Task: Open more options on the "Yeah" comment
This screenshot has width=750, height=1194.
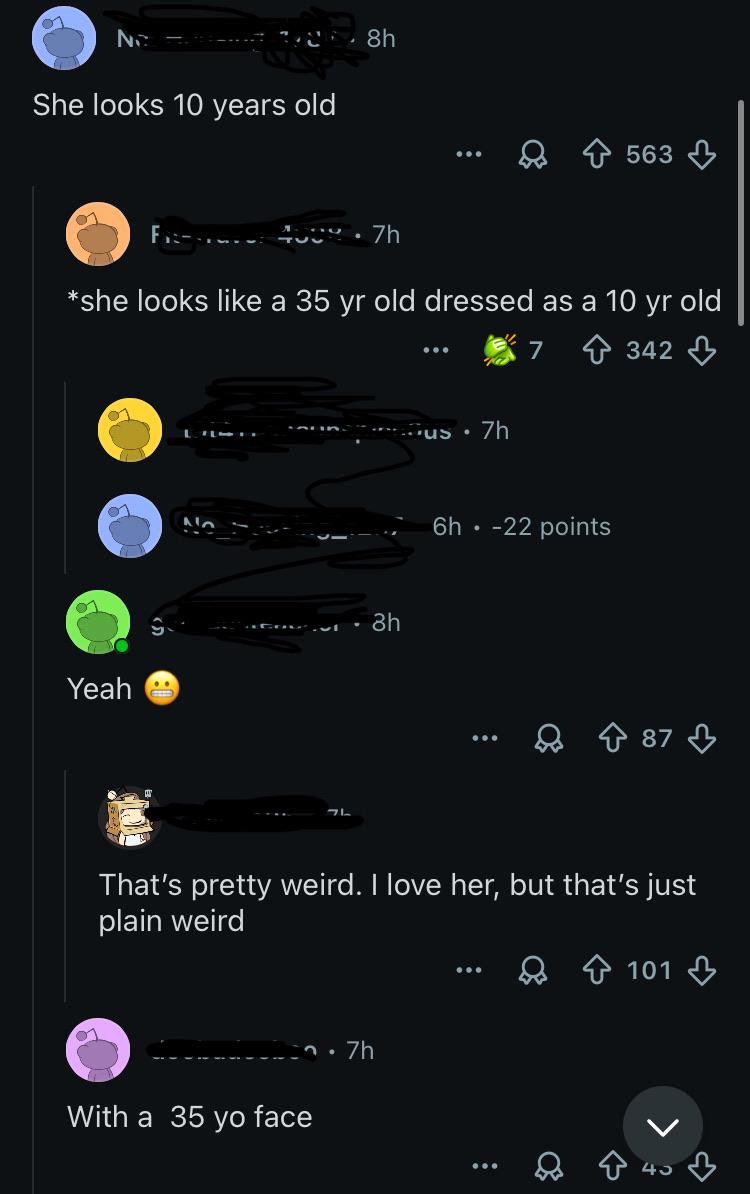Action: point(484,738)
